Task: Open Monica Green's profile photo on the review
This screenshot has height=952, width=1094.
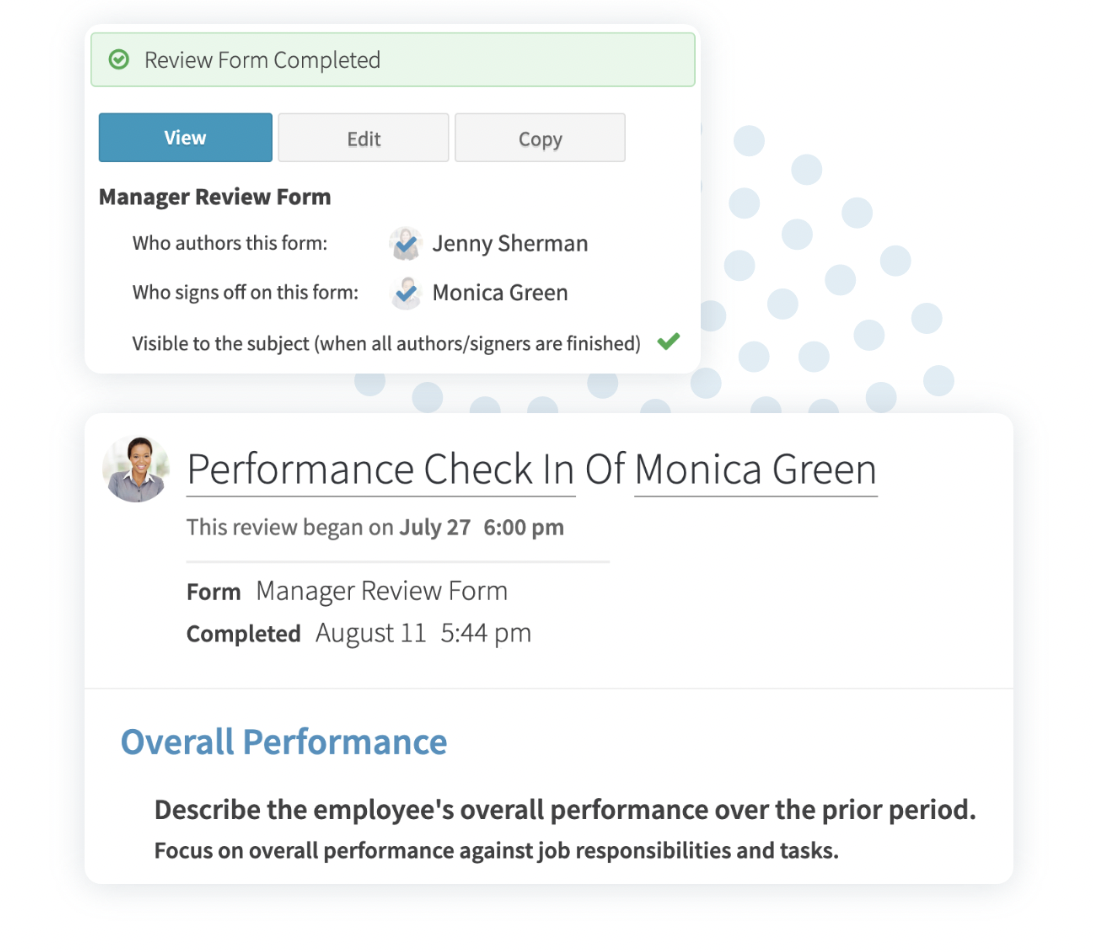Action: click(x=137, y=468)
